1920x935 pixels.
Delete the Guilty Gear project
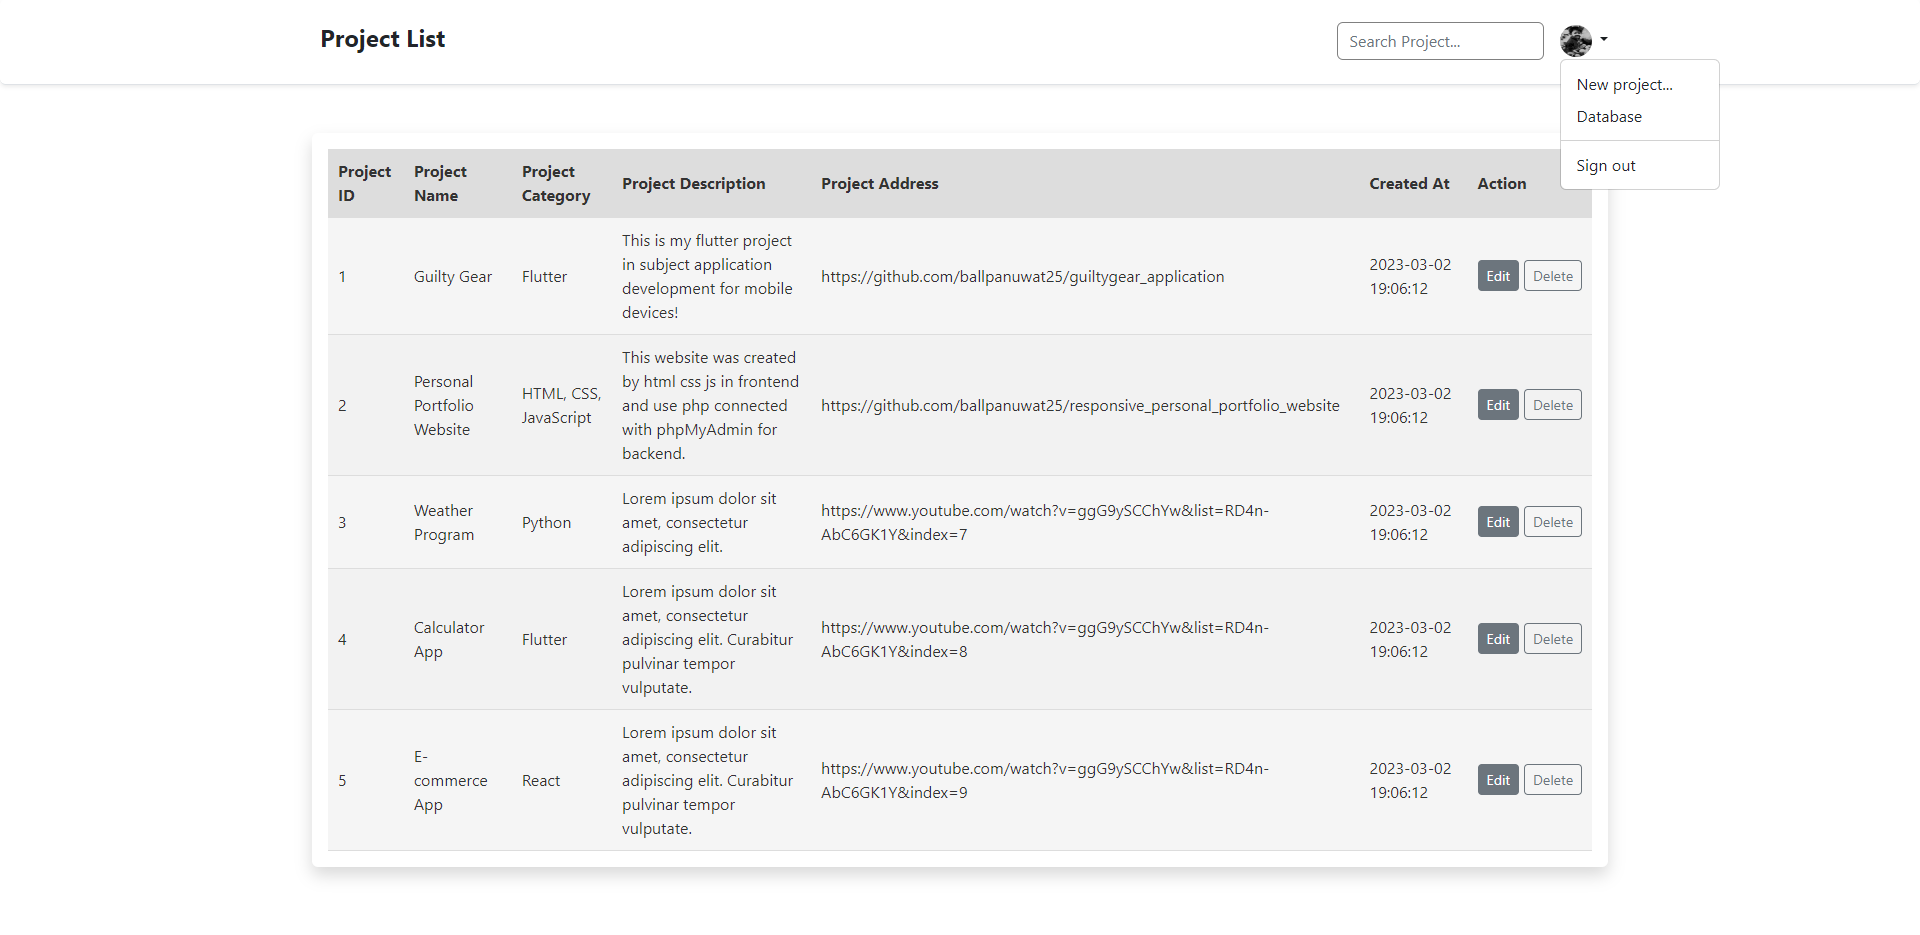1552,275
